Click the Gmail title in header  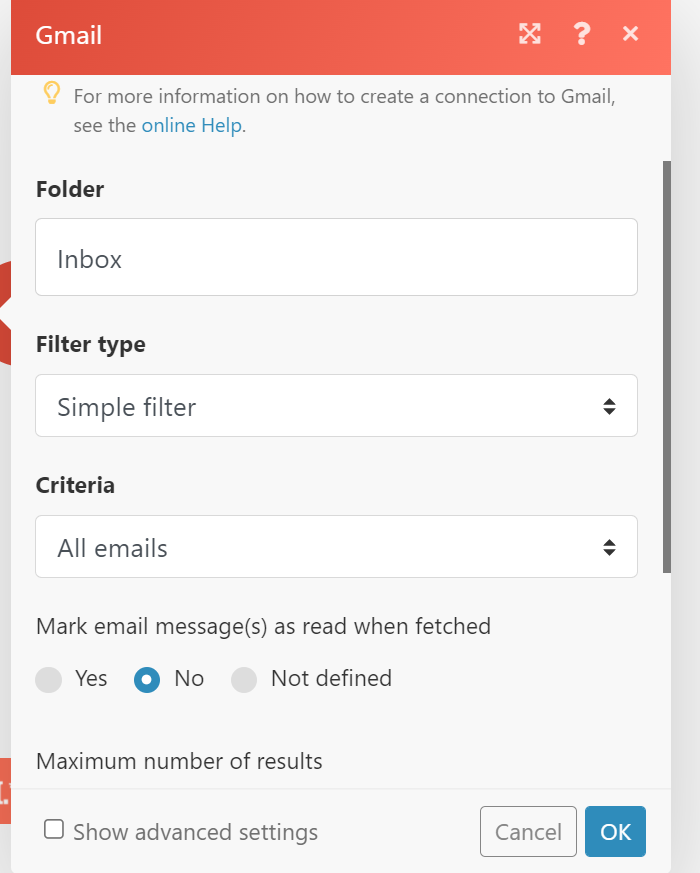pos(68,36)
